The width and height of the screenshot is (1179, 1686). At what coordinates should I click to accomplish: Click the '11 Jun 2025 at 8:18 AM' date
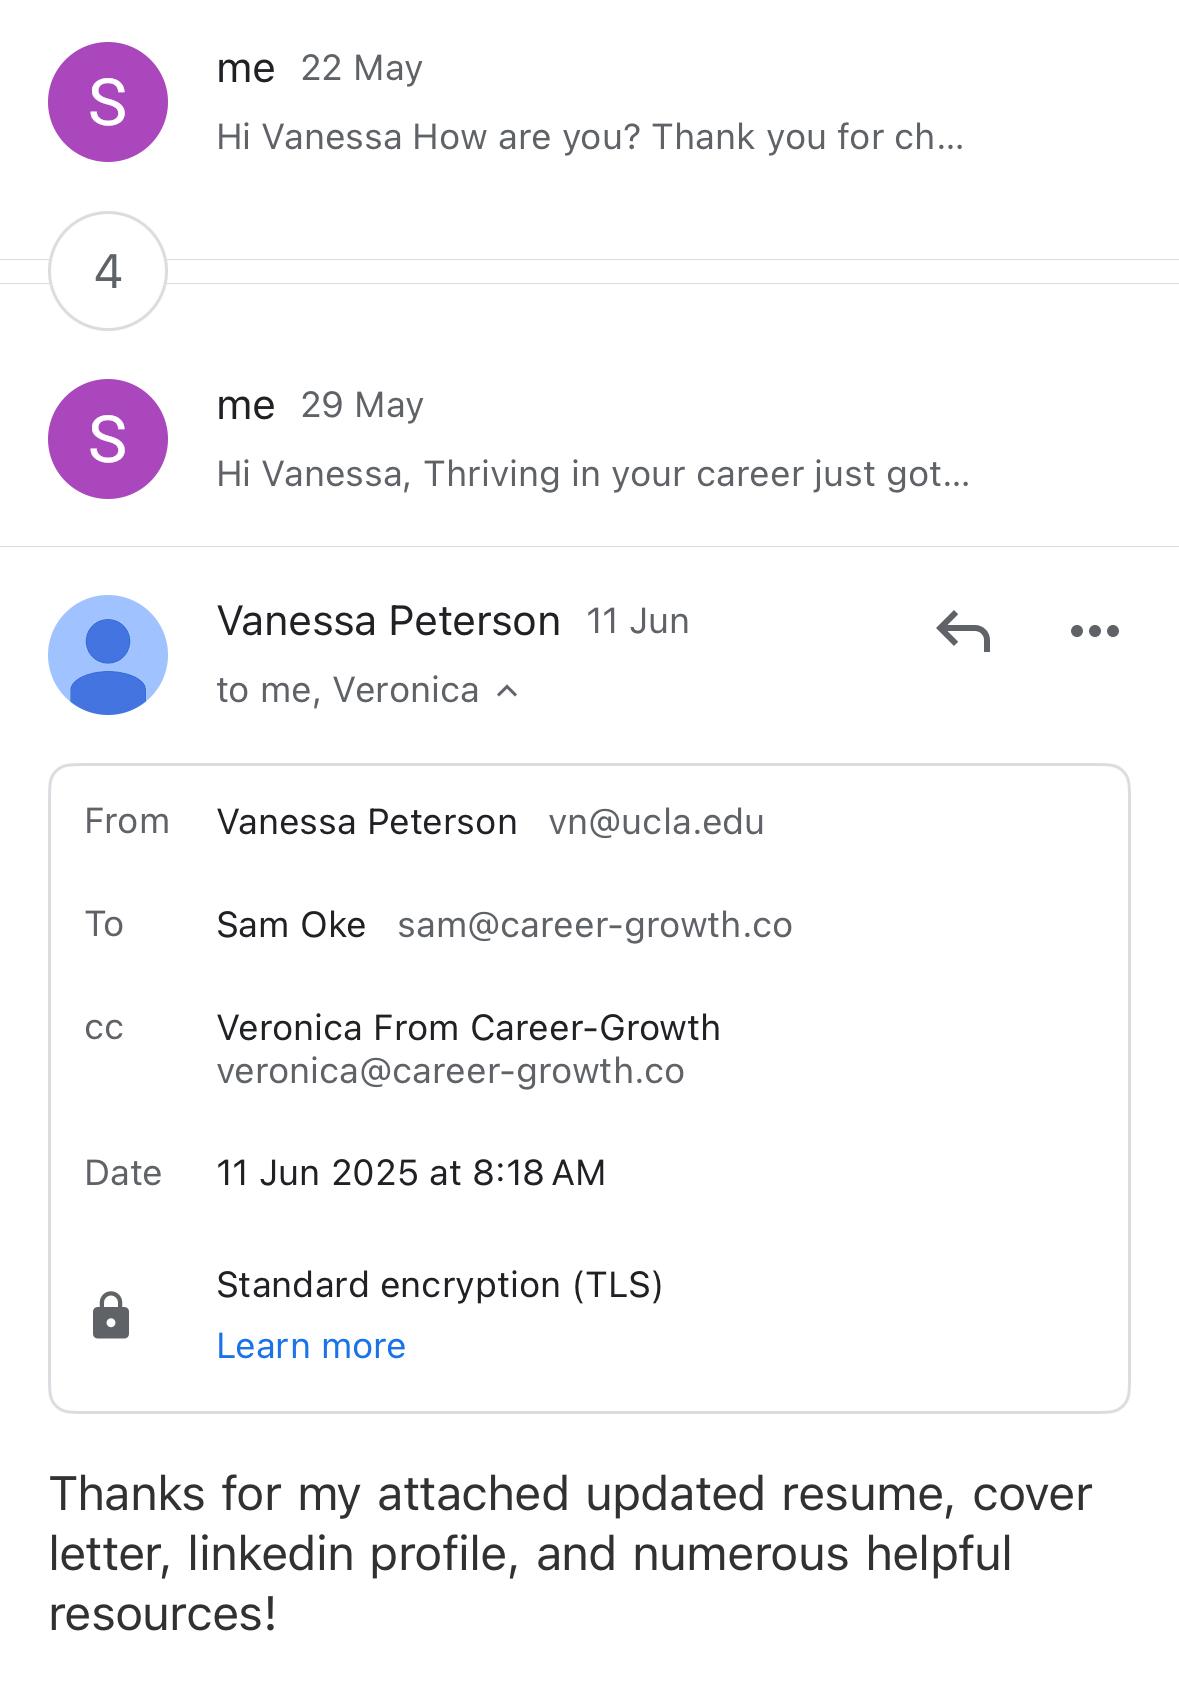(411, 1172)
